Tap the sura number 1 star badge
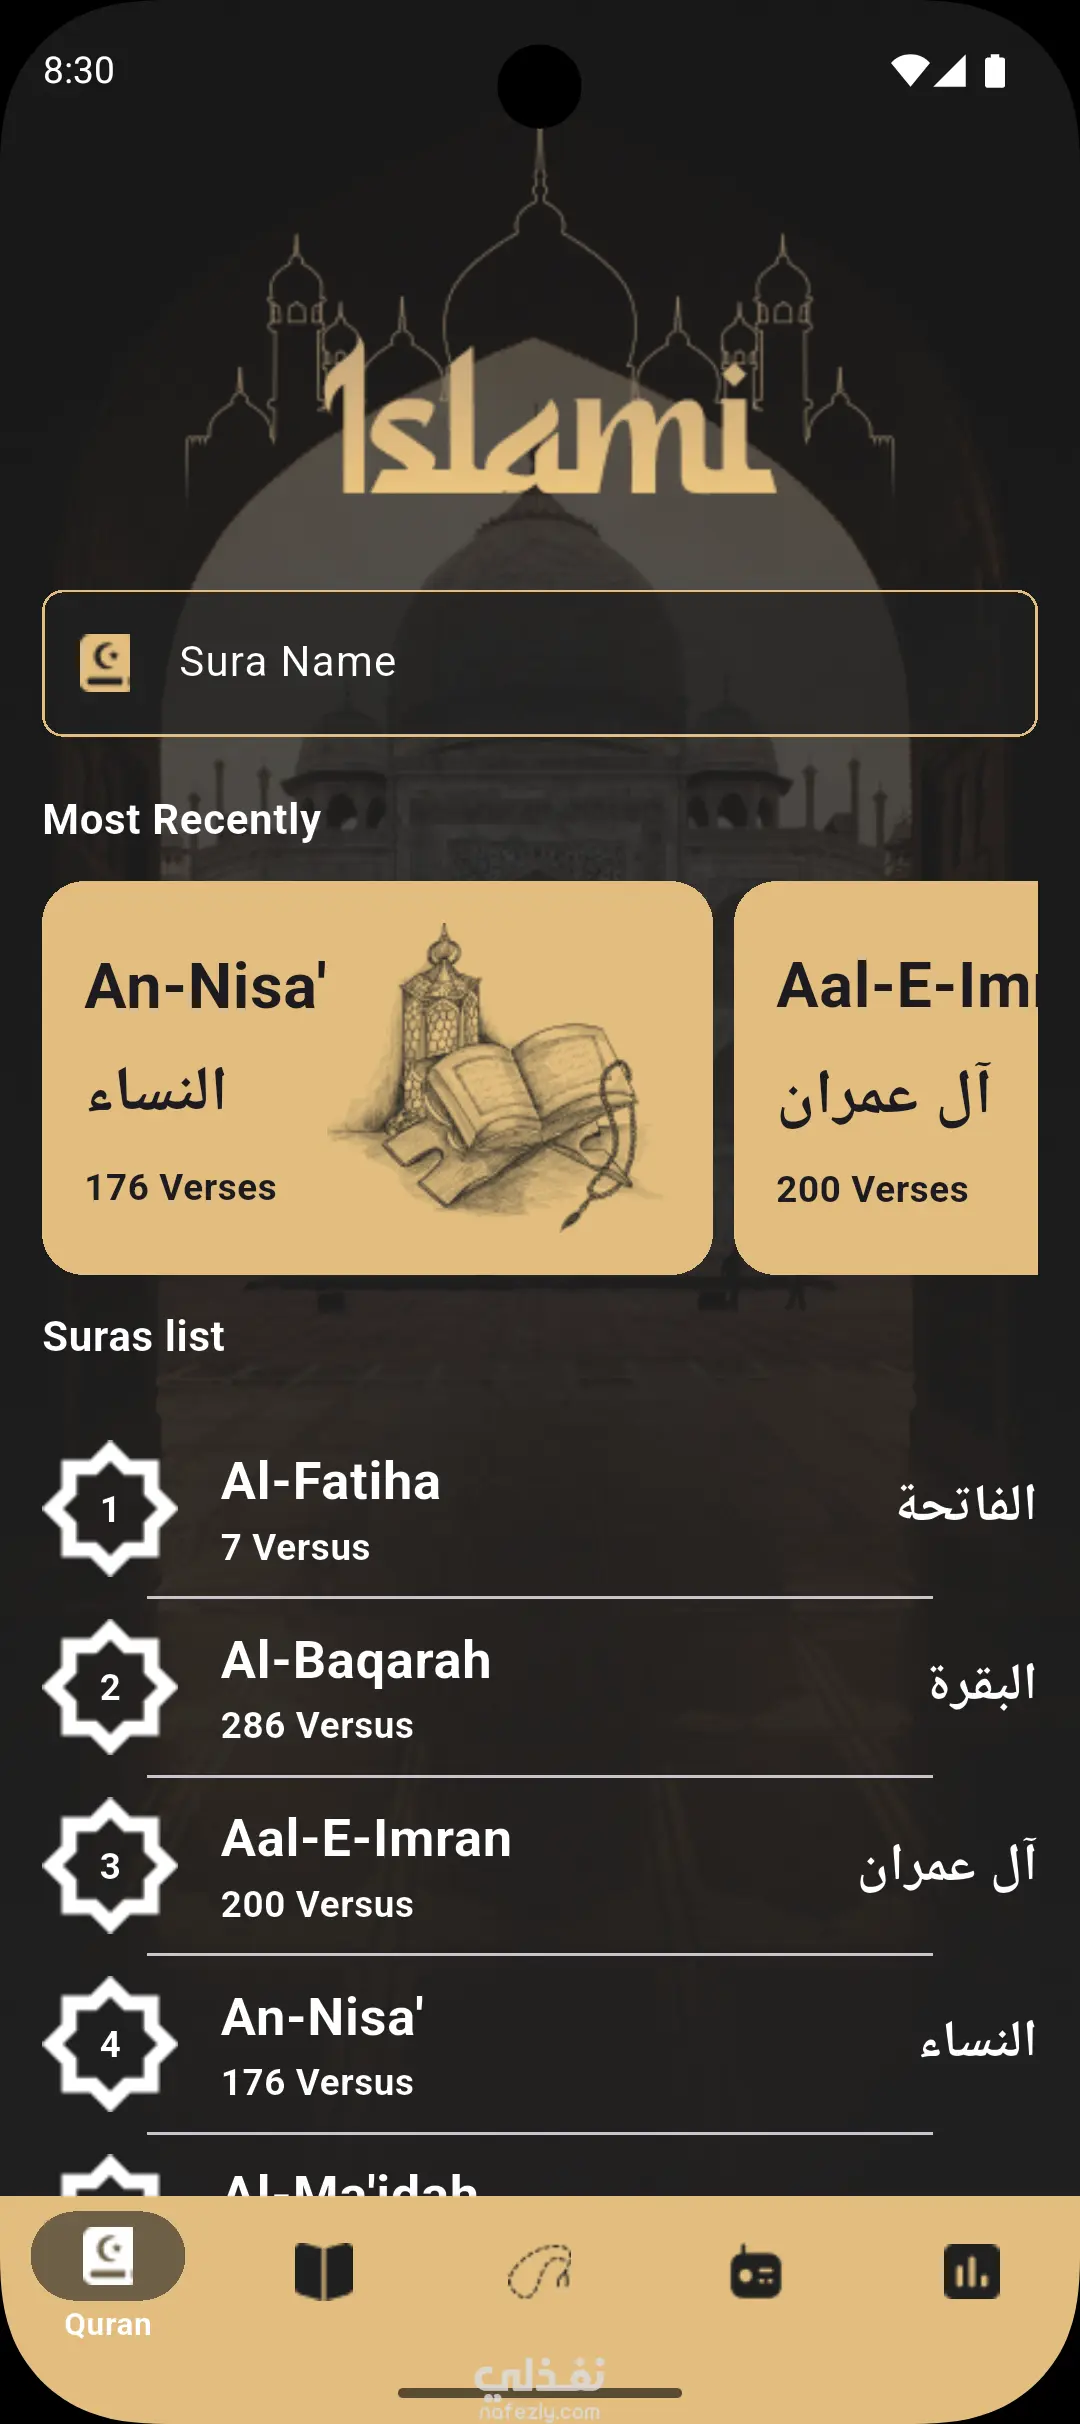 click(110, 1508)
